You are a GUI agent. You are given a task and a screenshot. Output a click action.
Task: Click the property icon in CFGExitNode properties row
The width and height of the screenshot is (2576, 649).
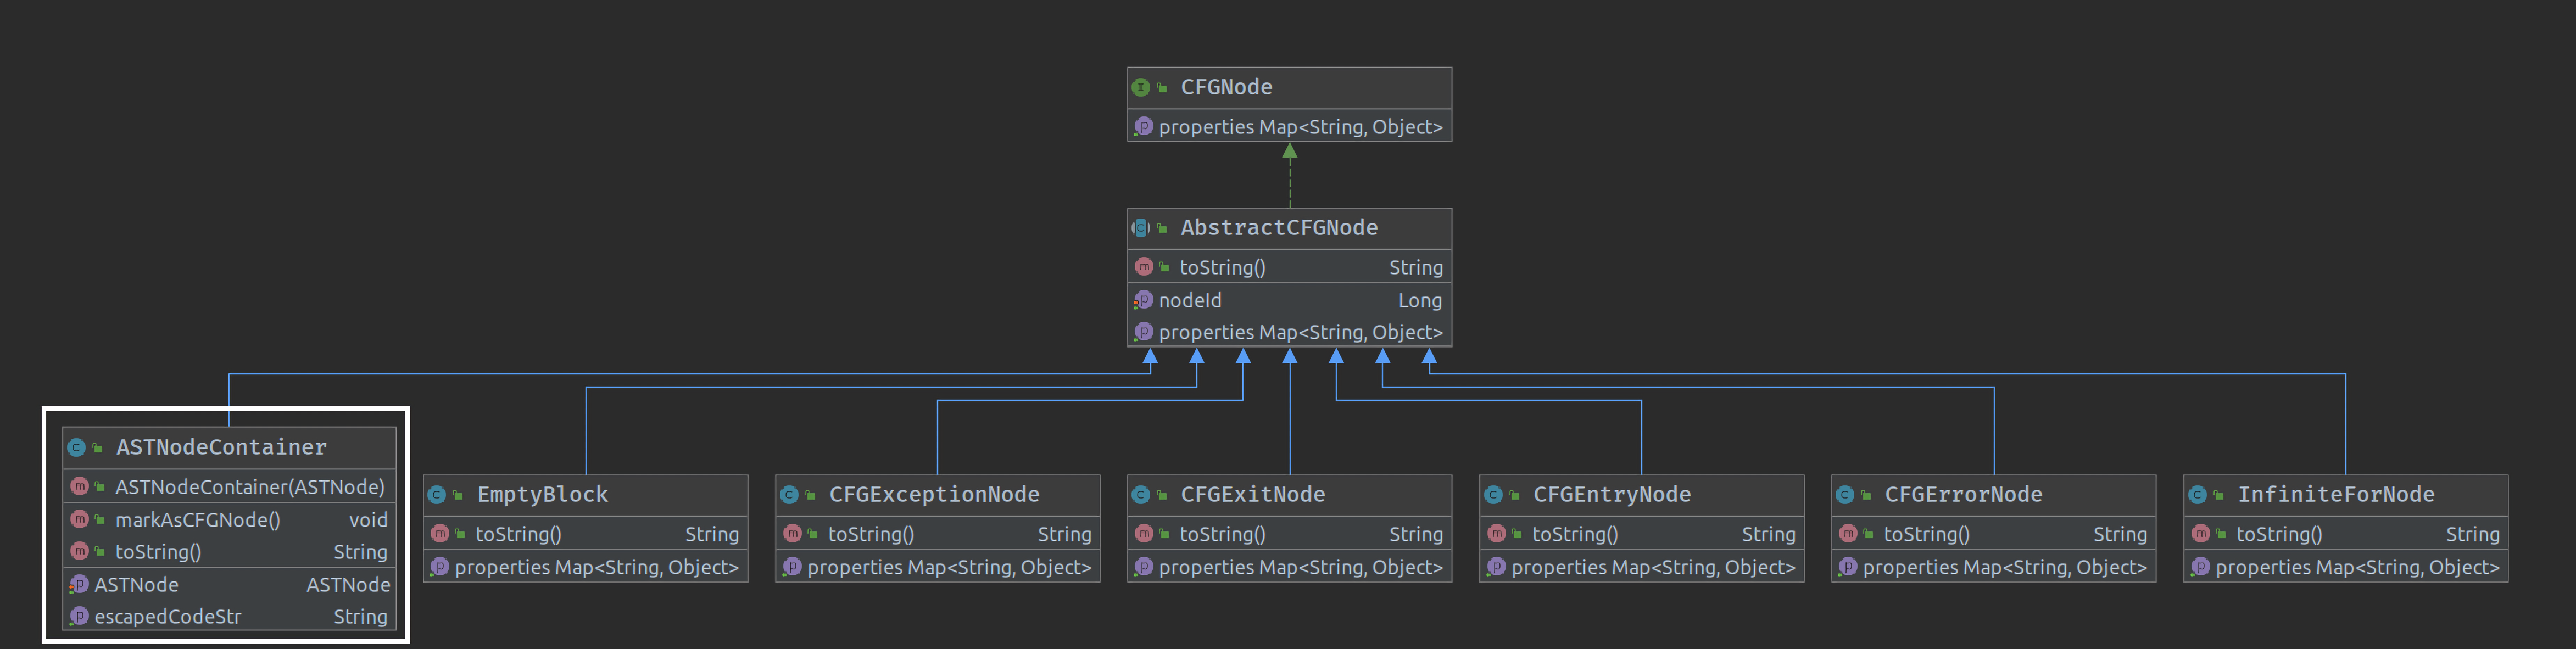(1143, 567)
